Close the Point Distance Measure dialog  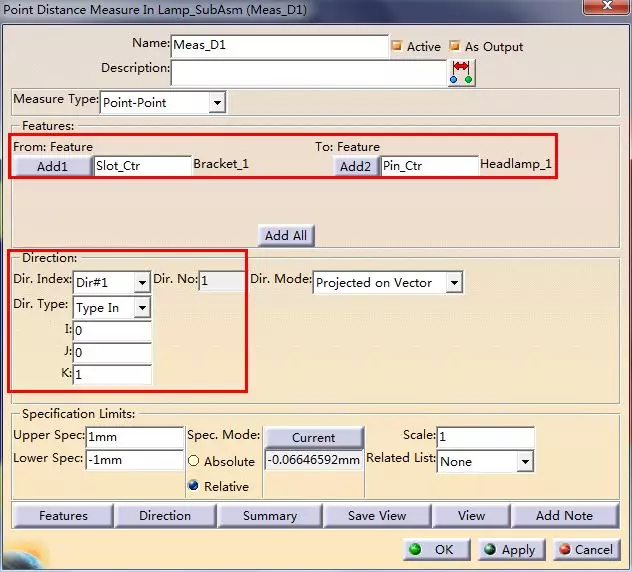coord(604,11)
